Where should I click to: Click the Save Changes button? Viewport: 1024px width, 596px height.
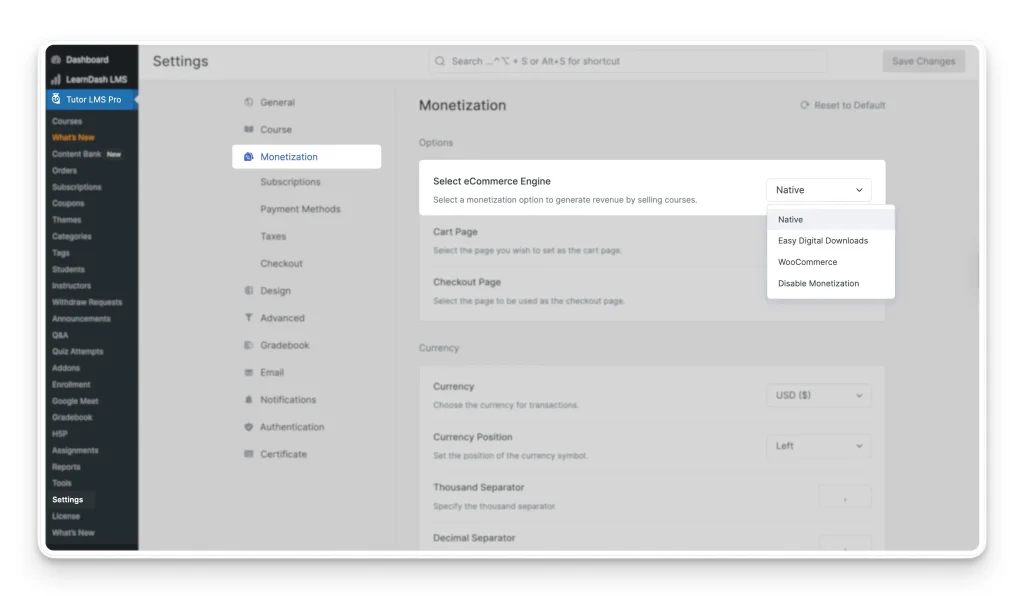(923, 61)
